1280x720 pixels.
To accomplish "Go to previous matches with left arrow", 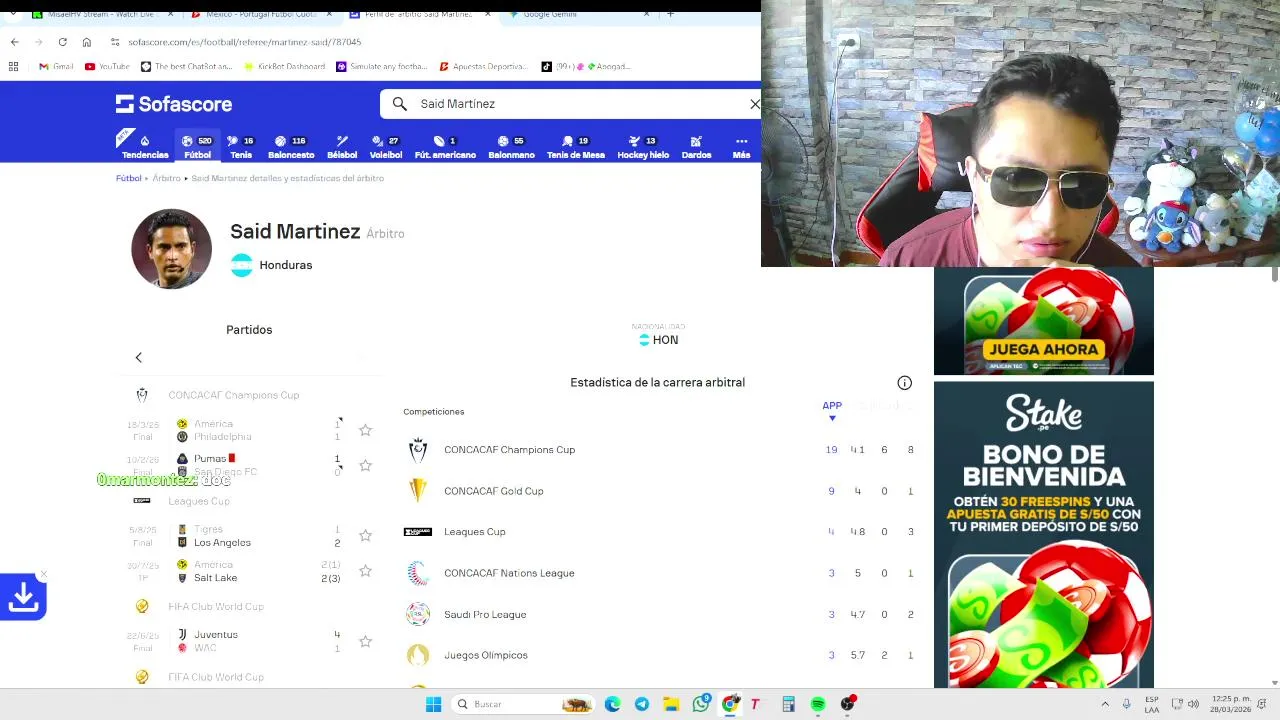I will coord(139,357).
